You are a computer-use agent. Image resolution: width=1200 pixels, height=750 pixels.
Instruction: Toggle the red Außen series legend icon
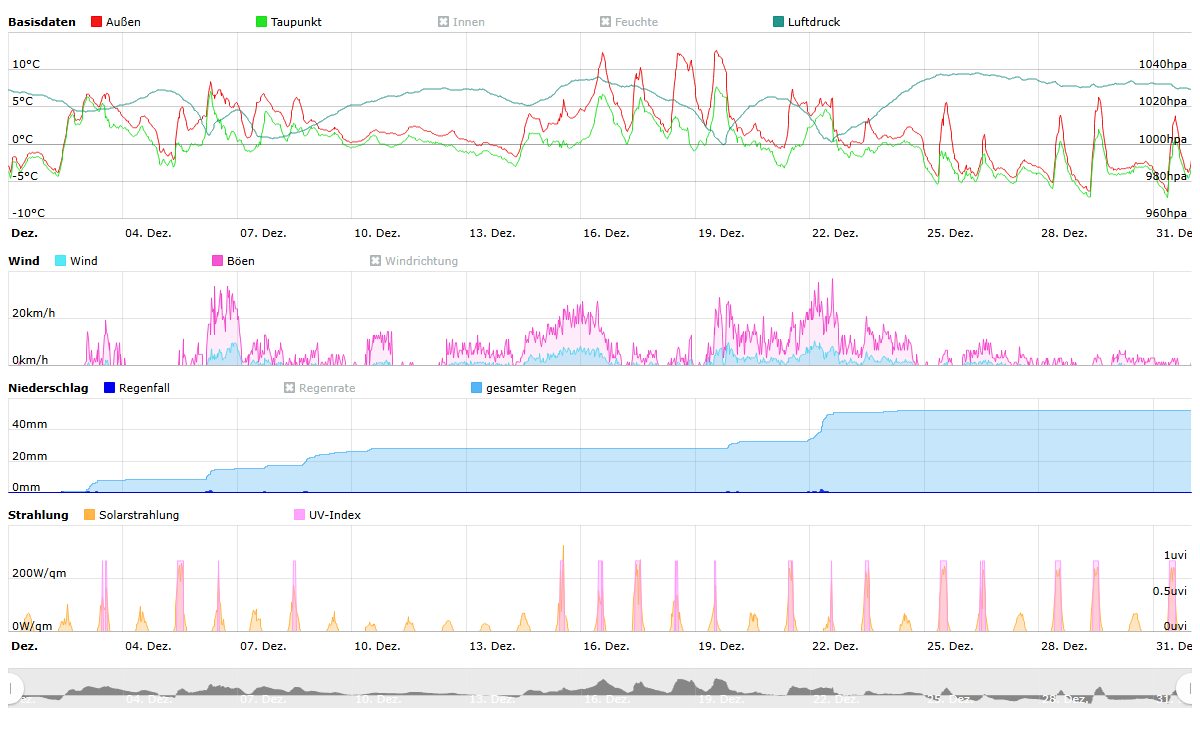[x=96, y=22]
